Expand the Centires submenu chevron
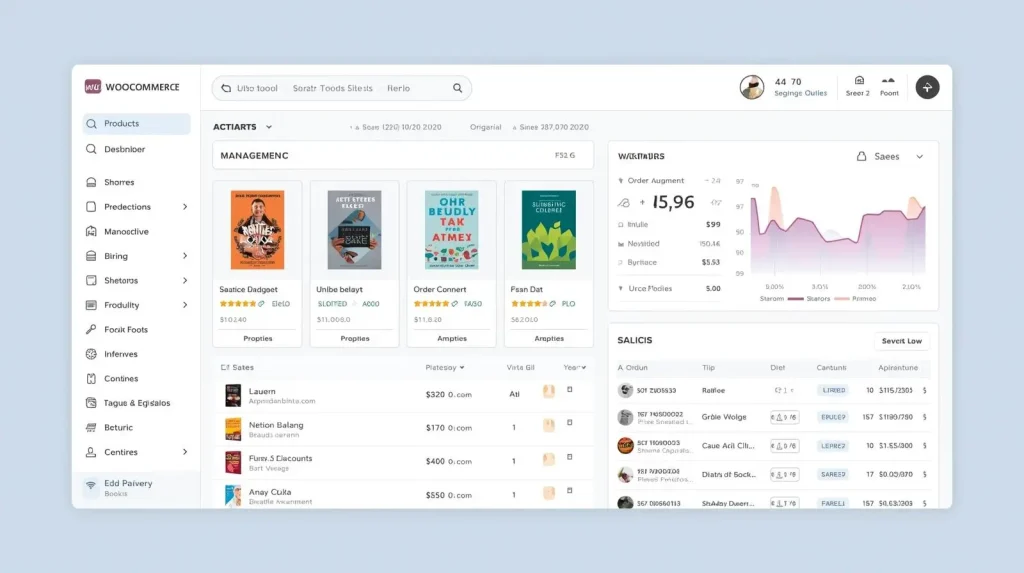This screenshot has width=1024, height=573. pos(185,452)
